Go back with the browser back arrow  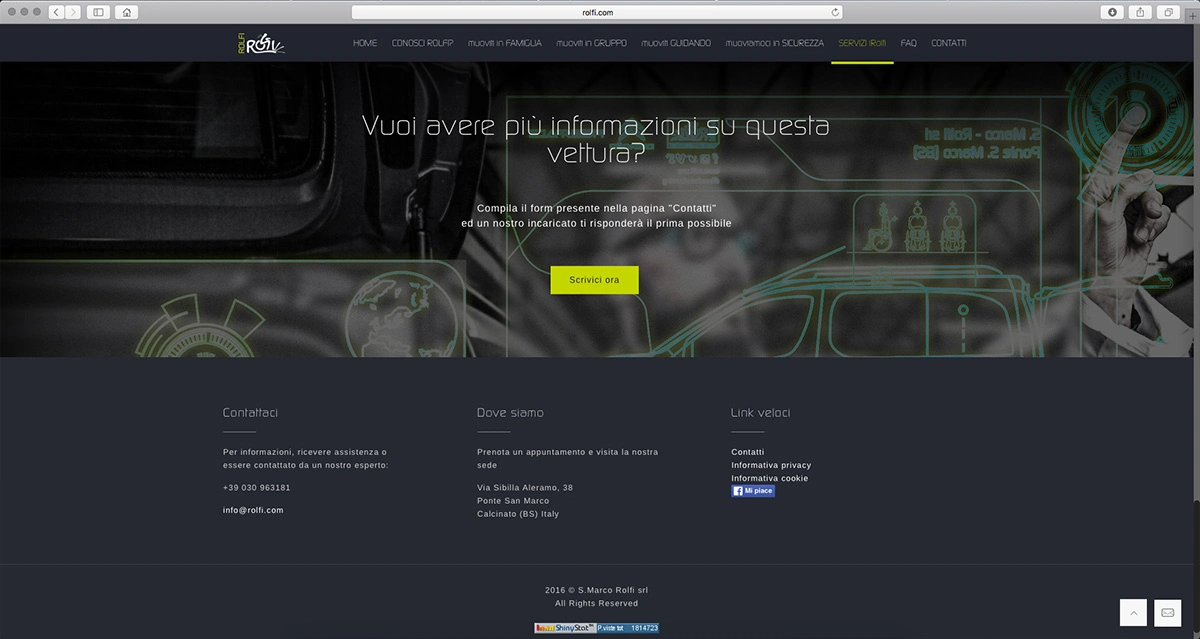(x=55, y=12)
